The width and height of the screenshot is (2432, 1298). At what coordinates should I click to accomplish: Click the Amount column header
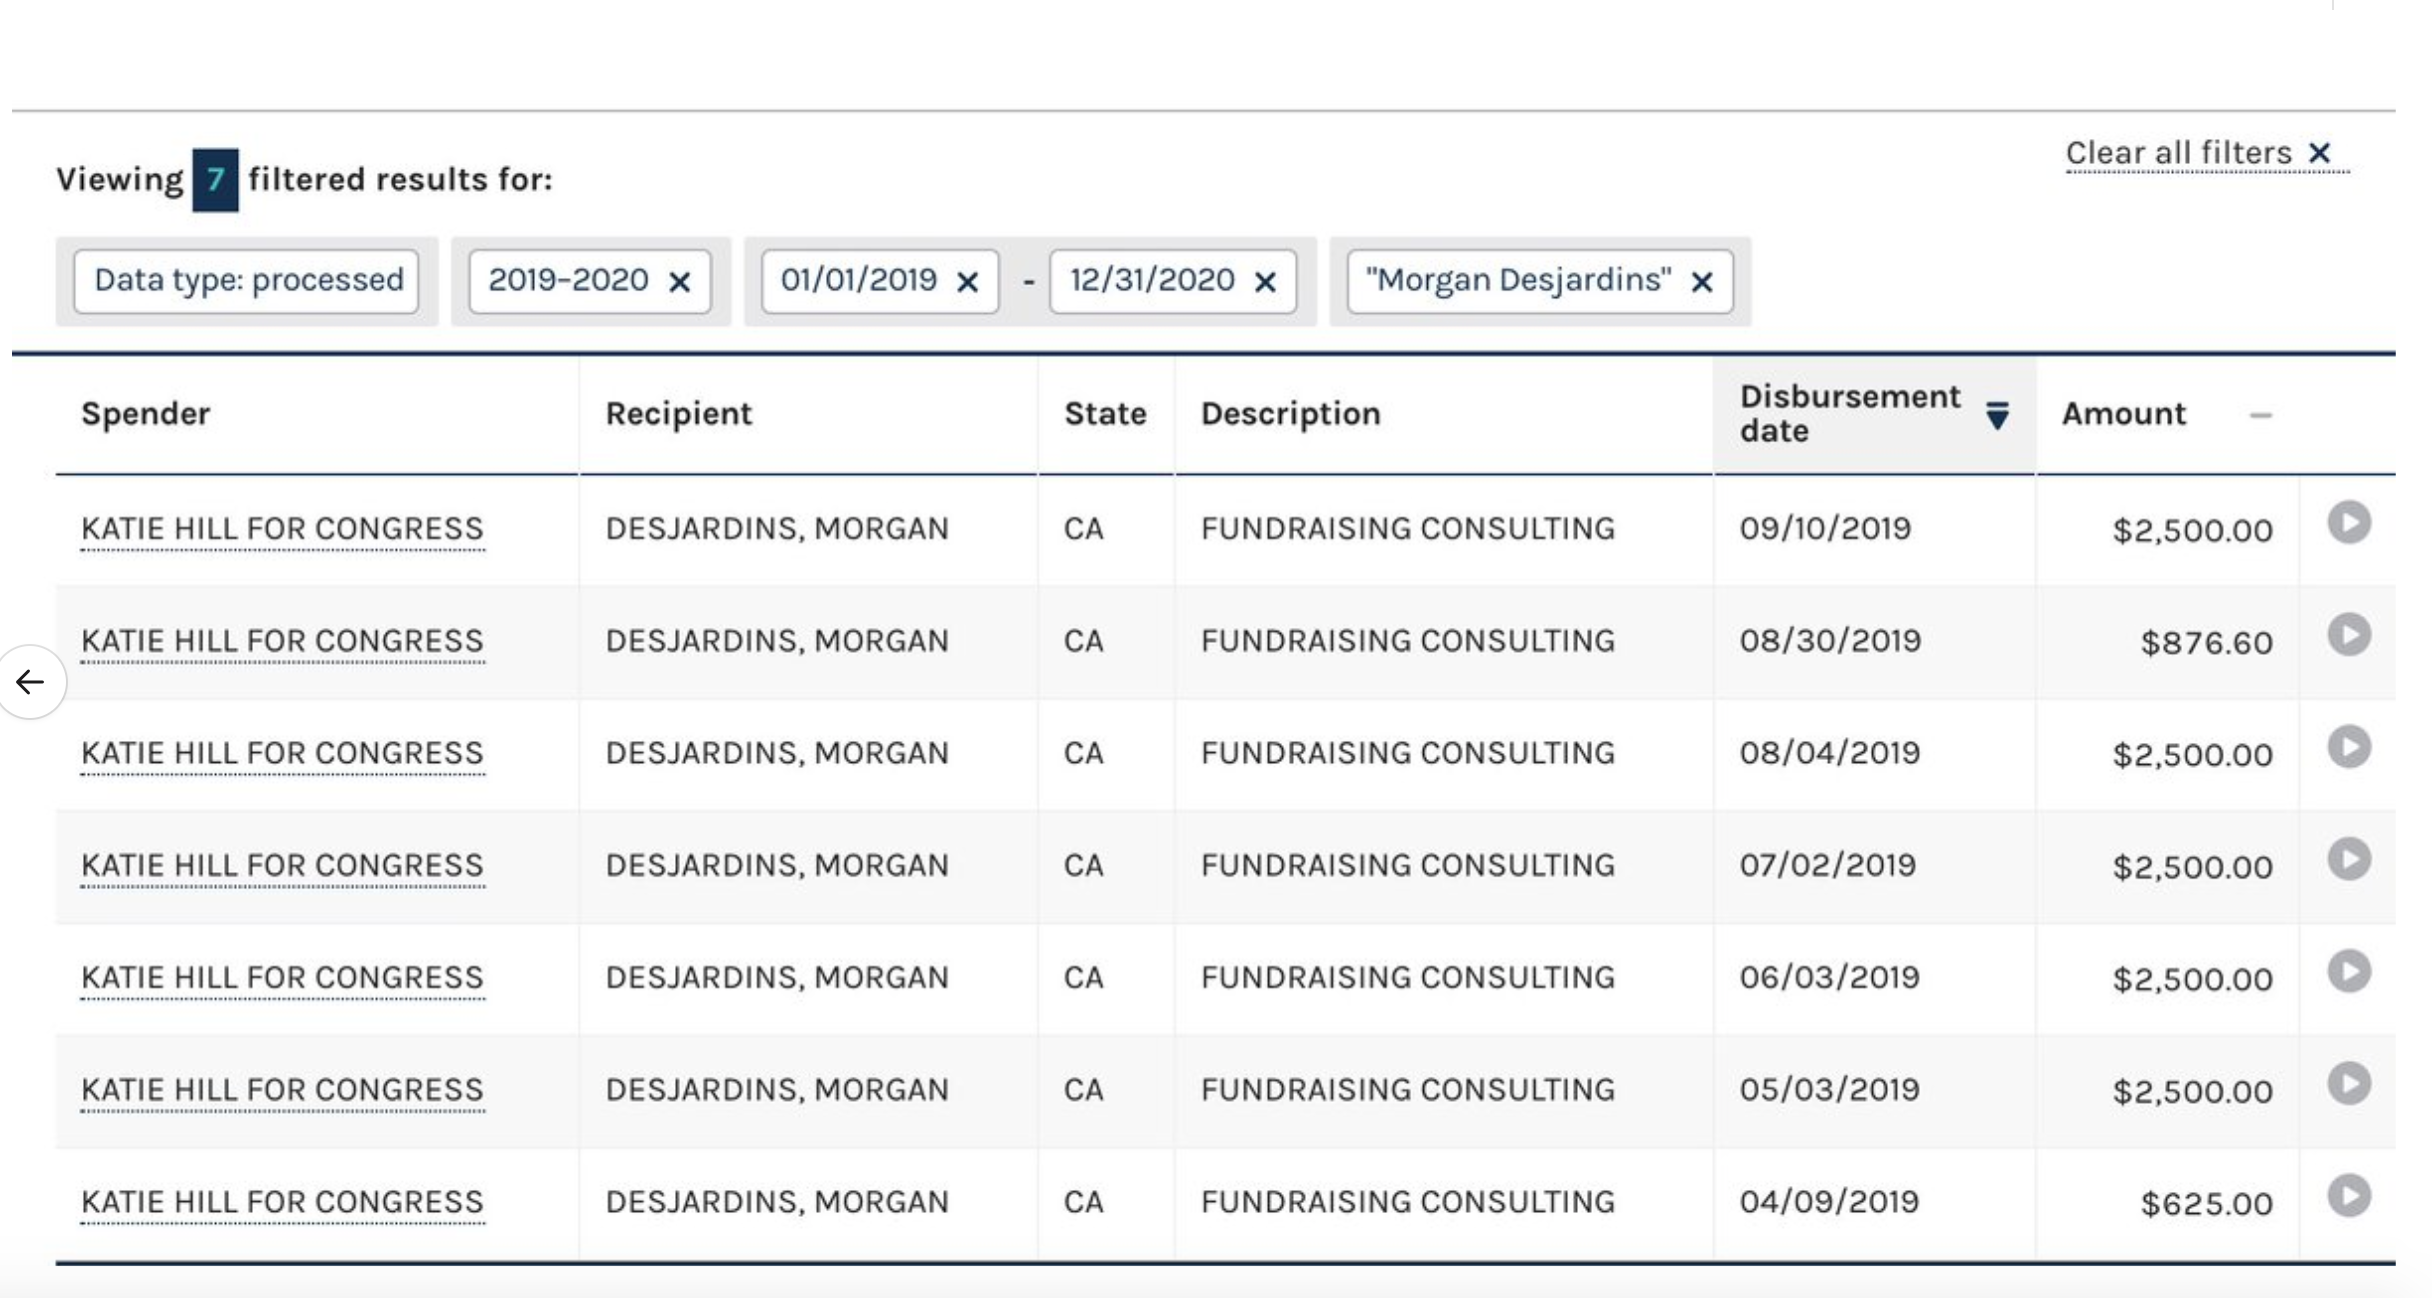tap(2124, 414)
